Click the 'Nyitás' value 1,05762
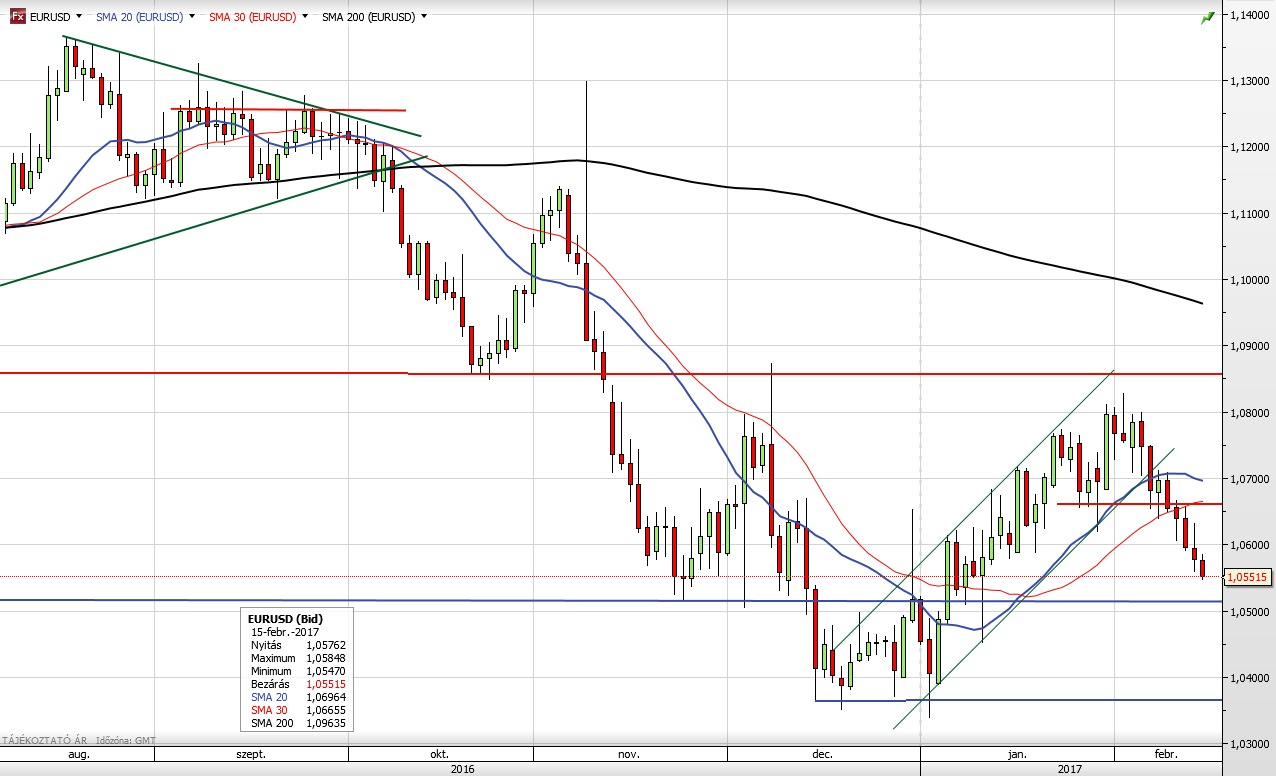The width and height of the screenshot is (1276, 776). tap(325, 646)
